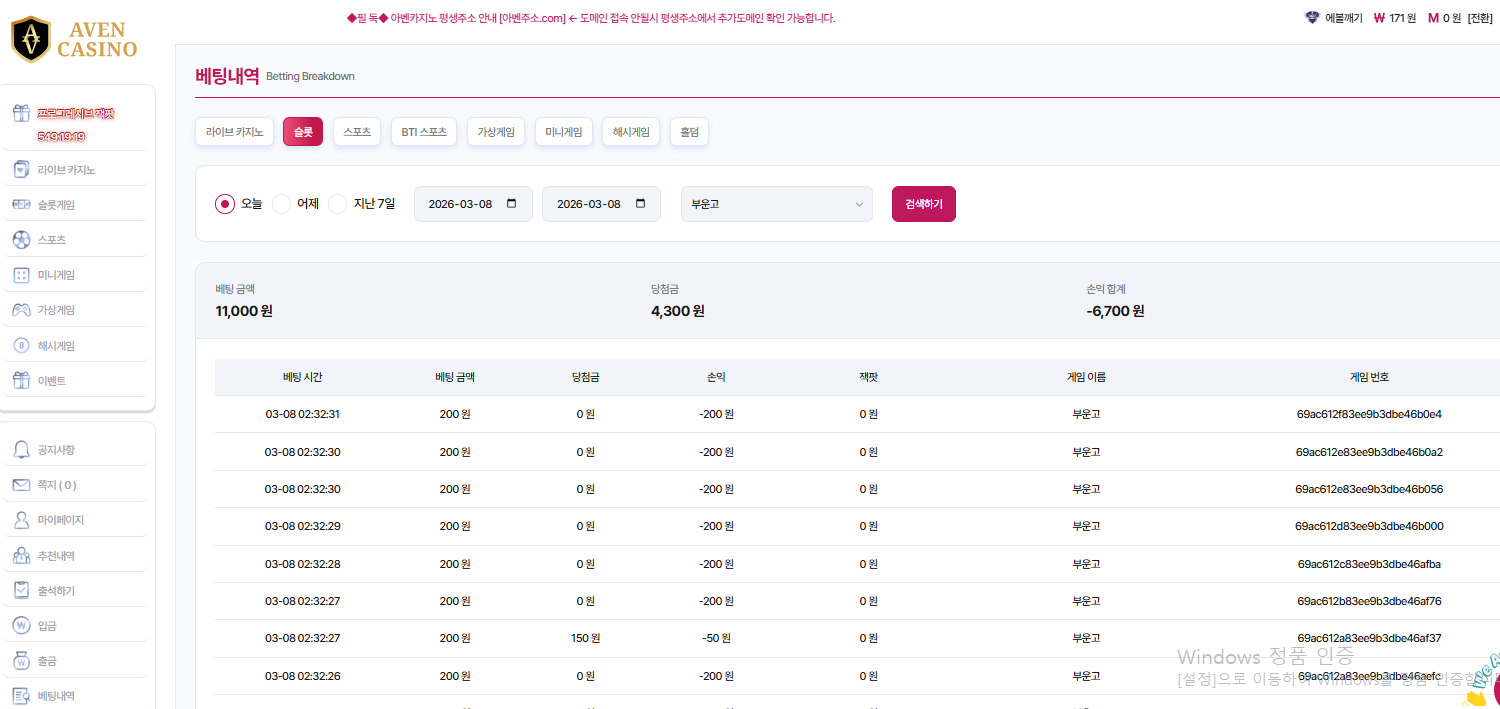Click the soccer ball sports icon
The width and height of the screenshot is (1500, 709).
[x=21, y=240]
